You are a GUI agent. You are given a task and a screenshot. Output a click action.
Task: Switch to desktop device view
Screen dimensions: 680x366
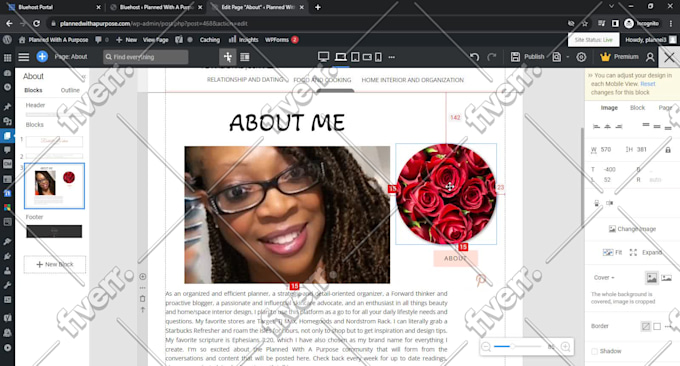324,57
